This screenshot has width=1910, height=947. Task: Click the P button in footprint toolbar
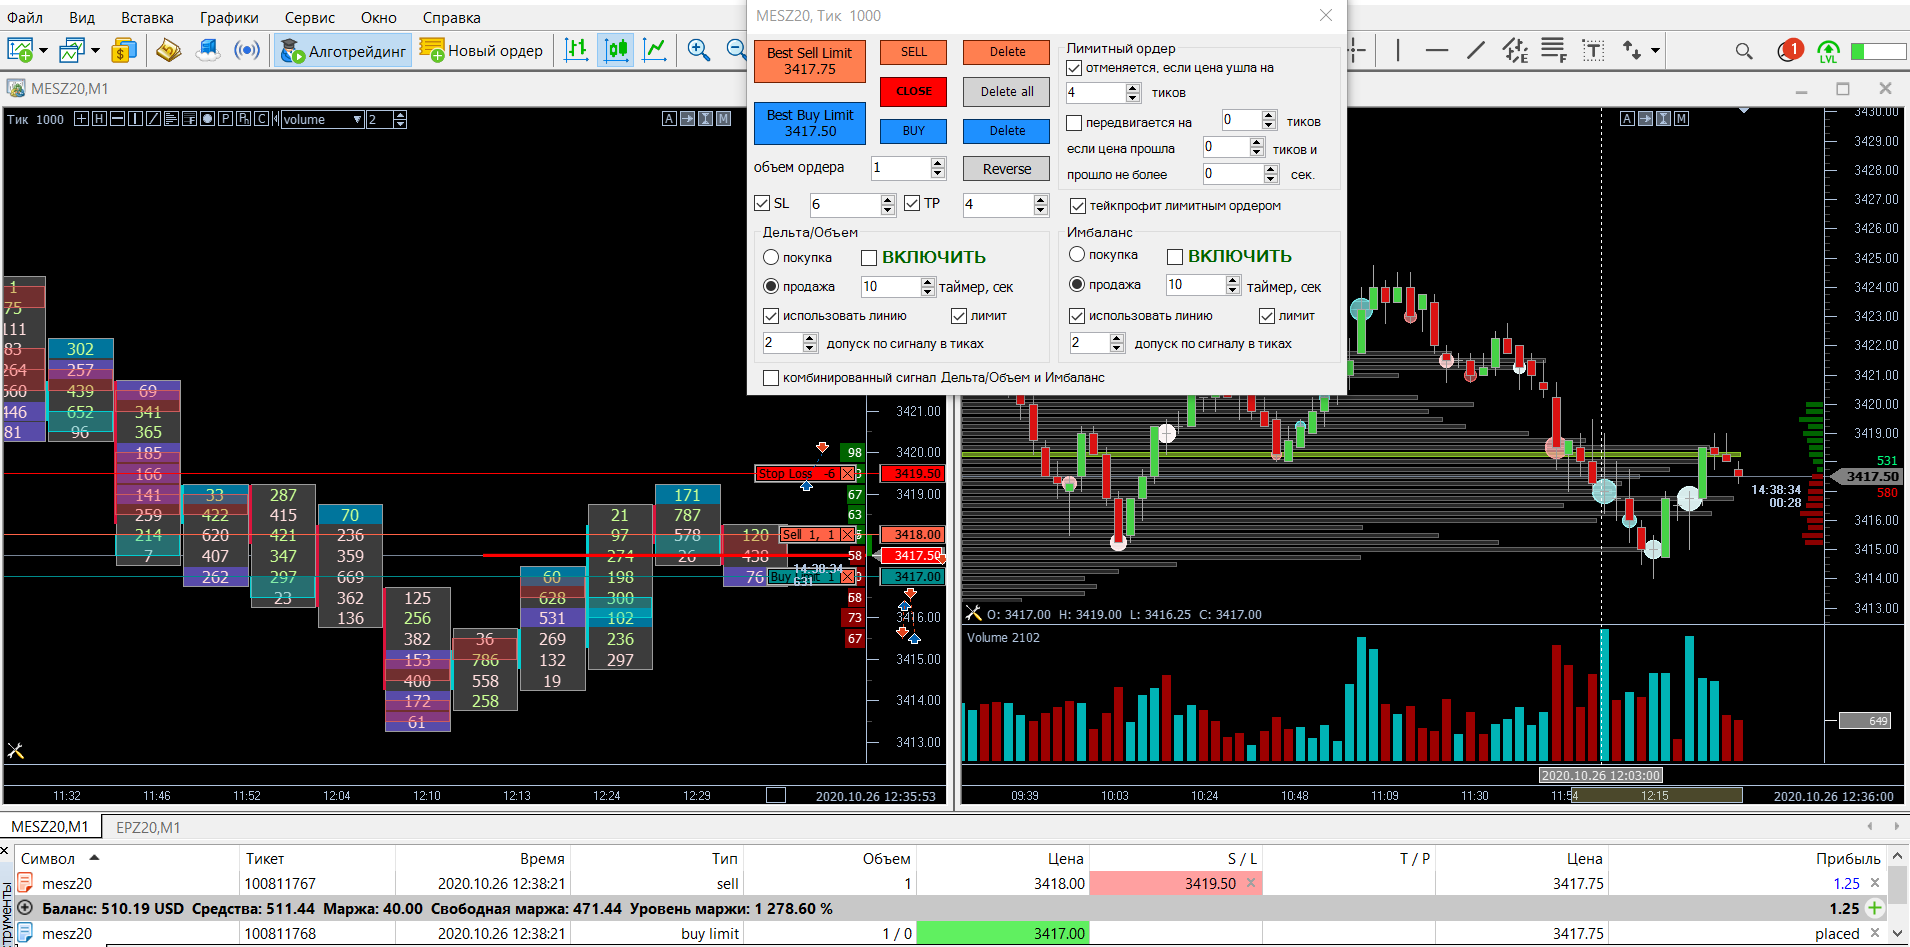[x=225, y=119]
